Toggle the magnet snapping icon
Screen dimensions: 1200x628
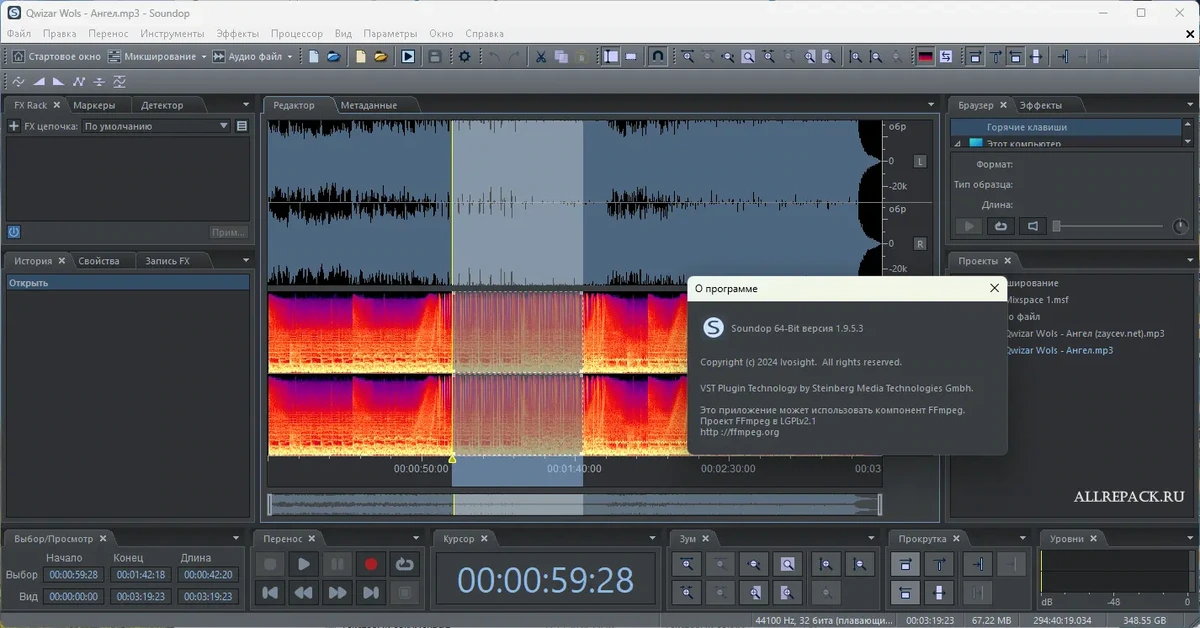(x=657, y=57)
